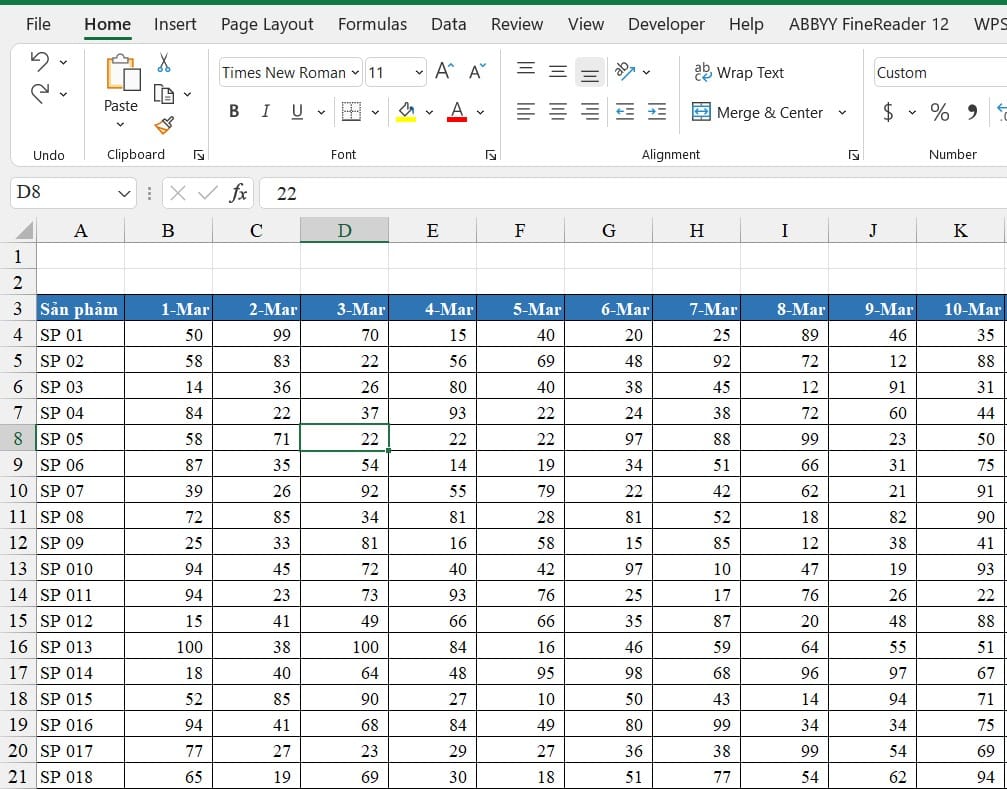Image resolution: width=1007 pixels, height=789 pixels.
Task: Click the Cut scissors icon
Action: (x=164, y=63)
